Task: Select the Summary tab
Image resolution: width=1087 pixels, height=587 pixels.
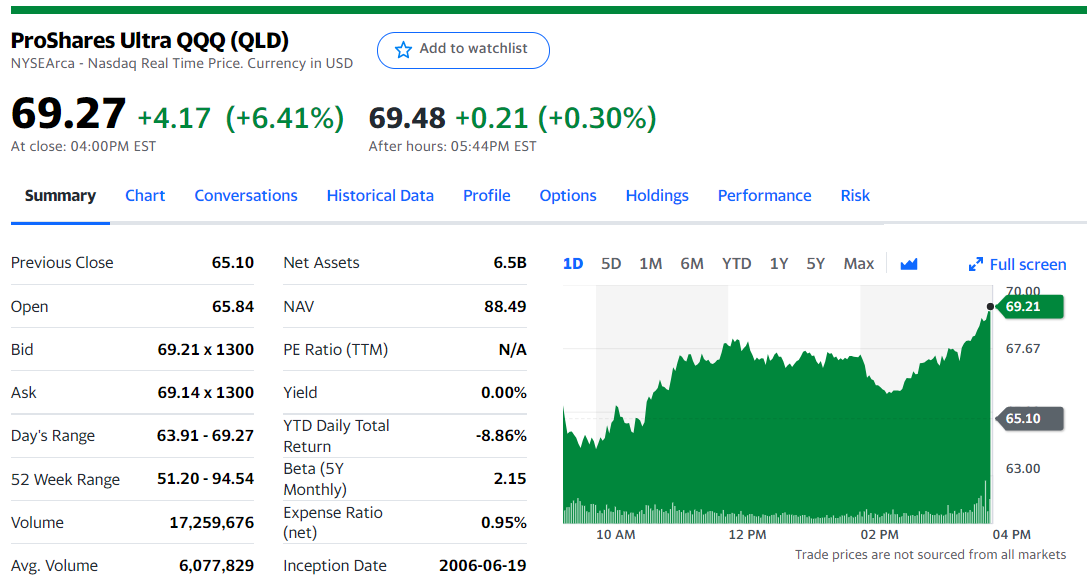Action: (60, 195)
